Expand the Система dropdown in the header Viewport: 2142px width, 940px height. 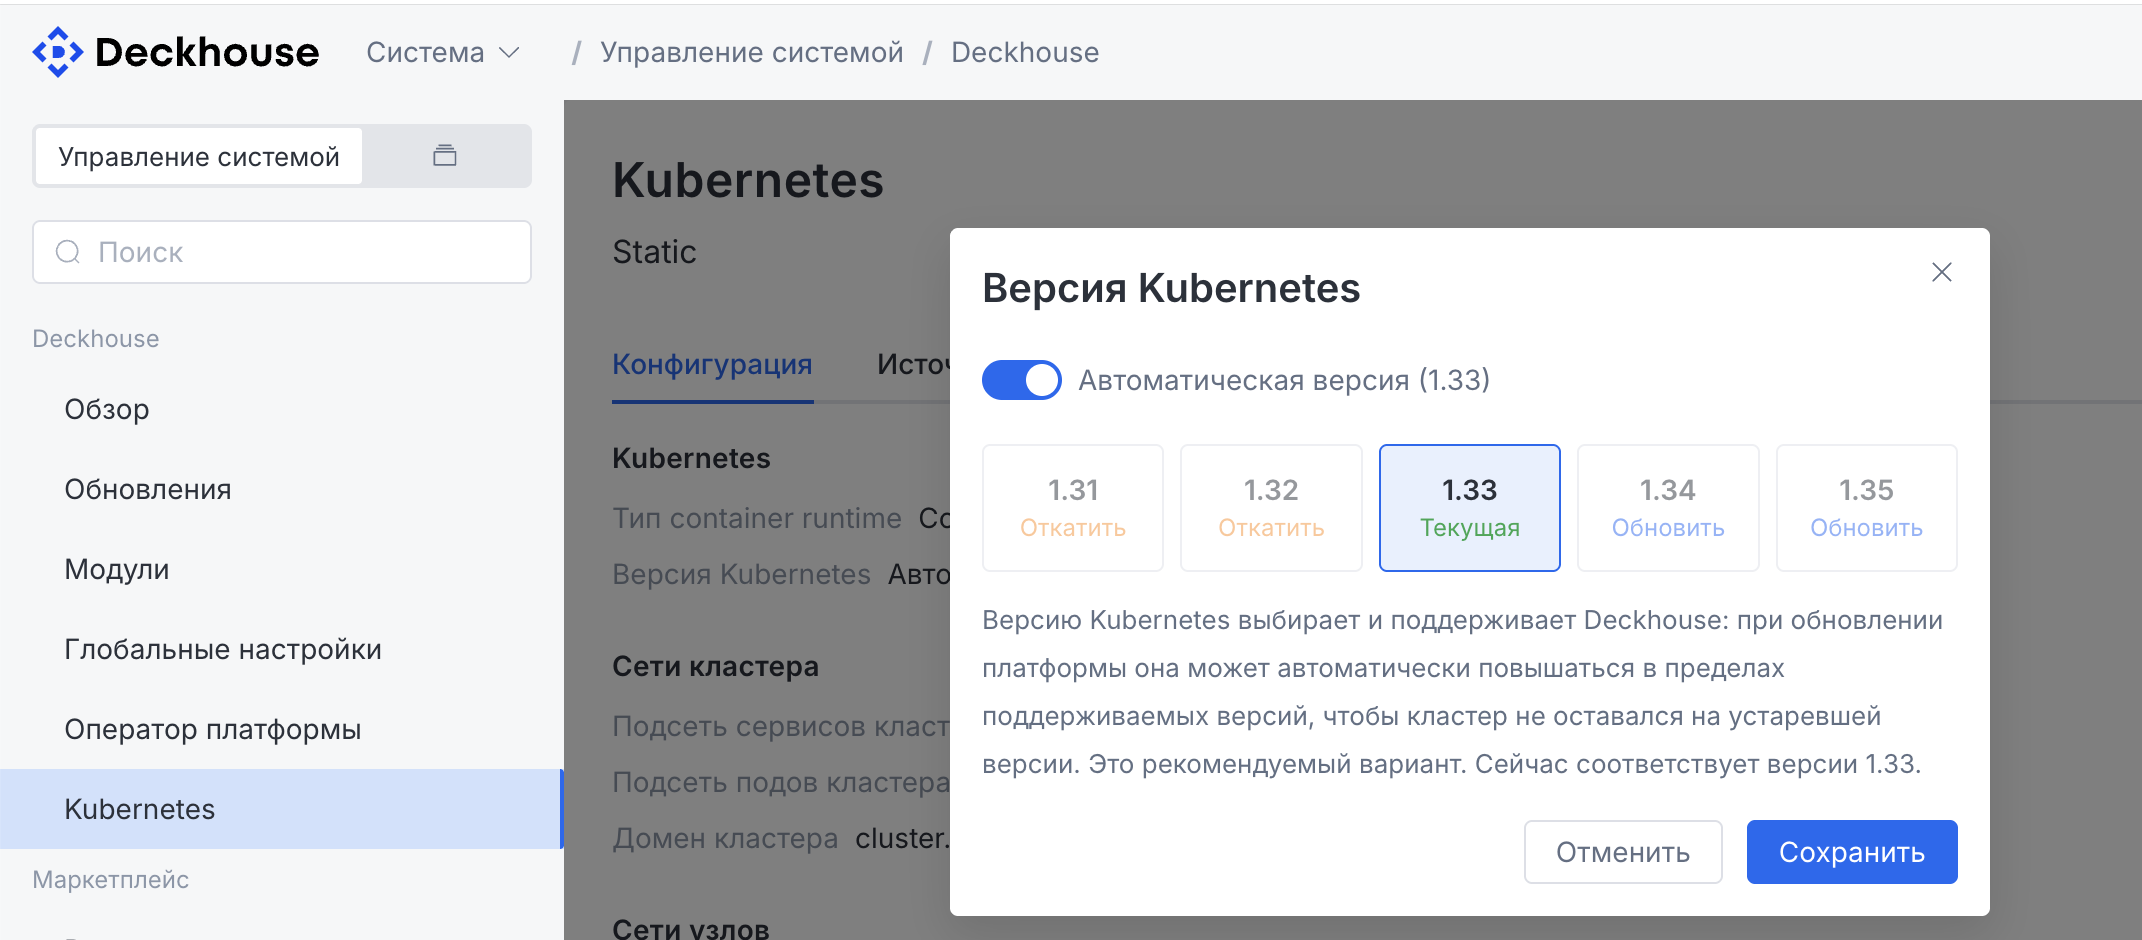tap(443, 52)
